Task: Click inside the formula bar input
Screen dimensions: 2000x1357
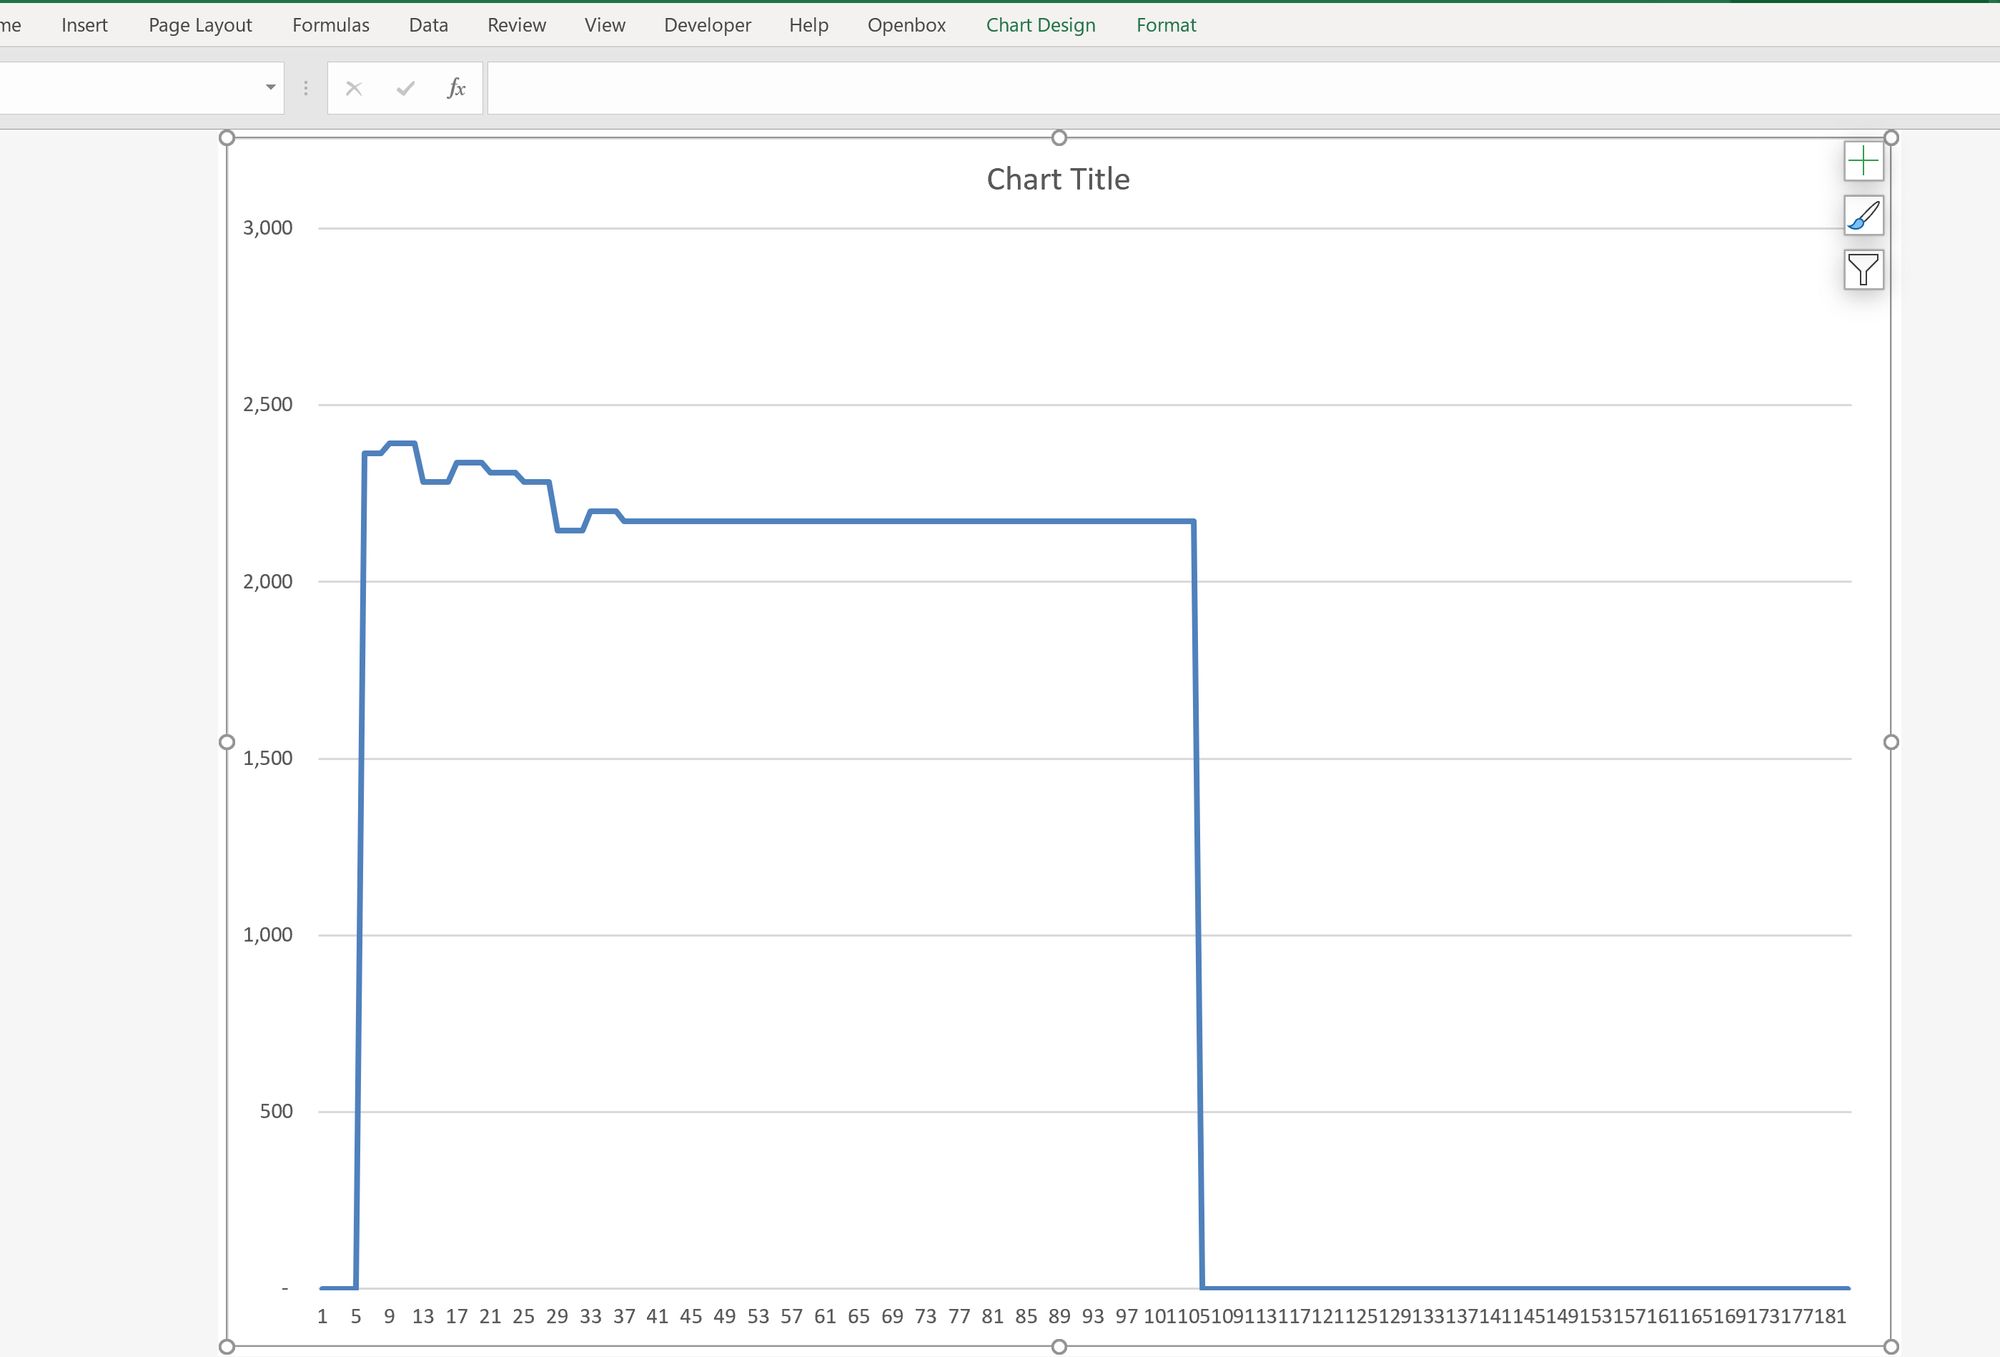Action: coord(1200,88)
